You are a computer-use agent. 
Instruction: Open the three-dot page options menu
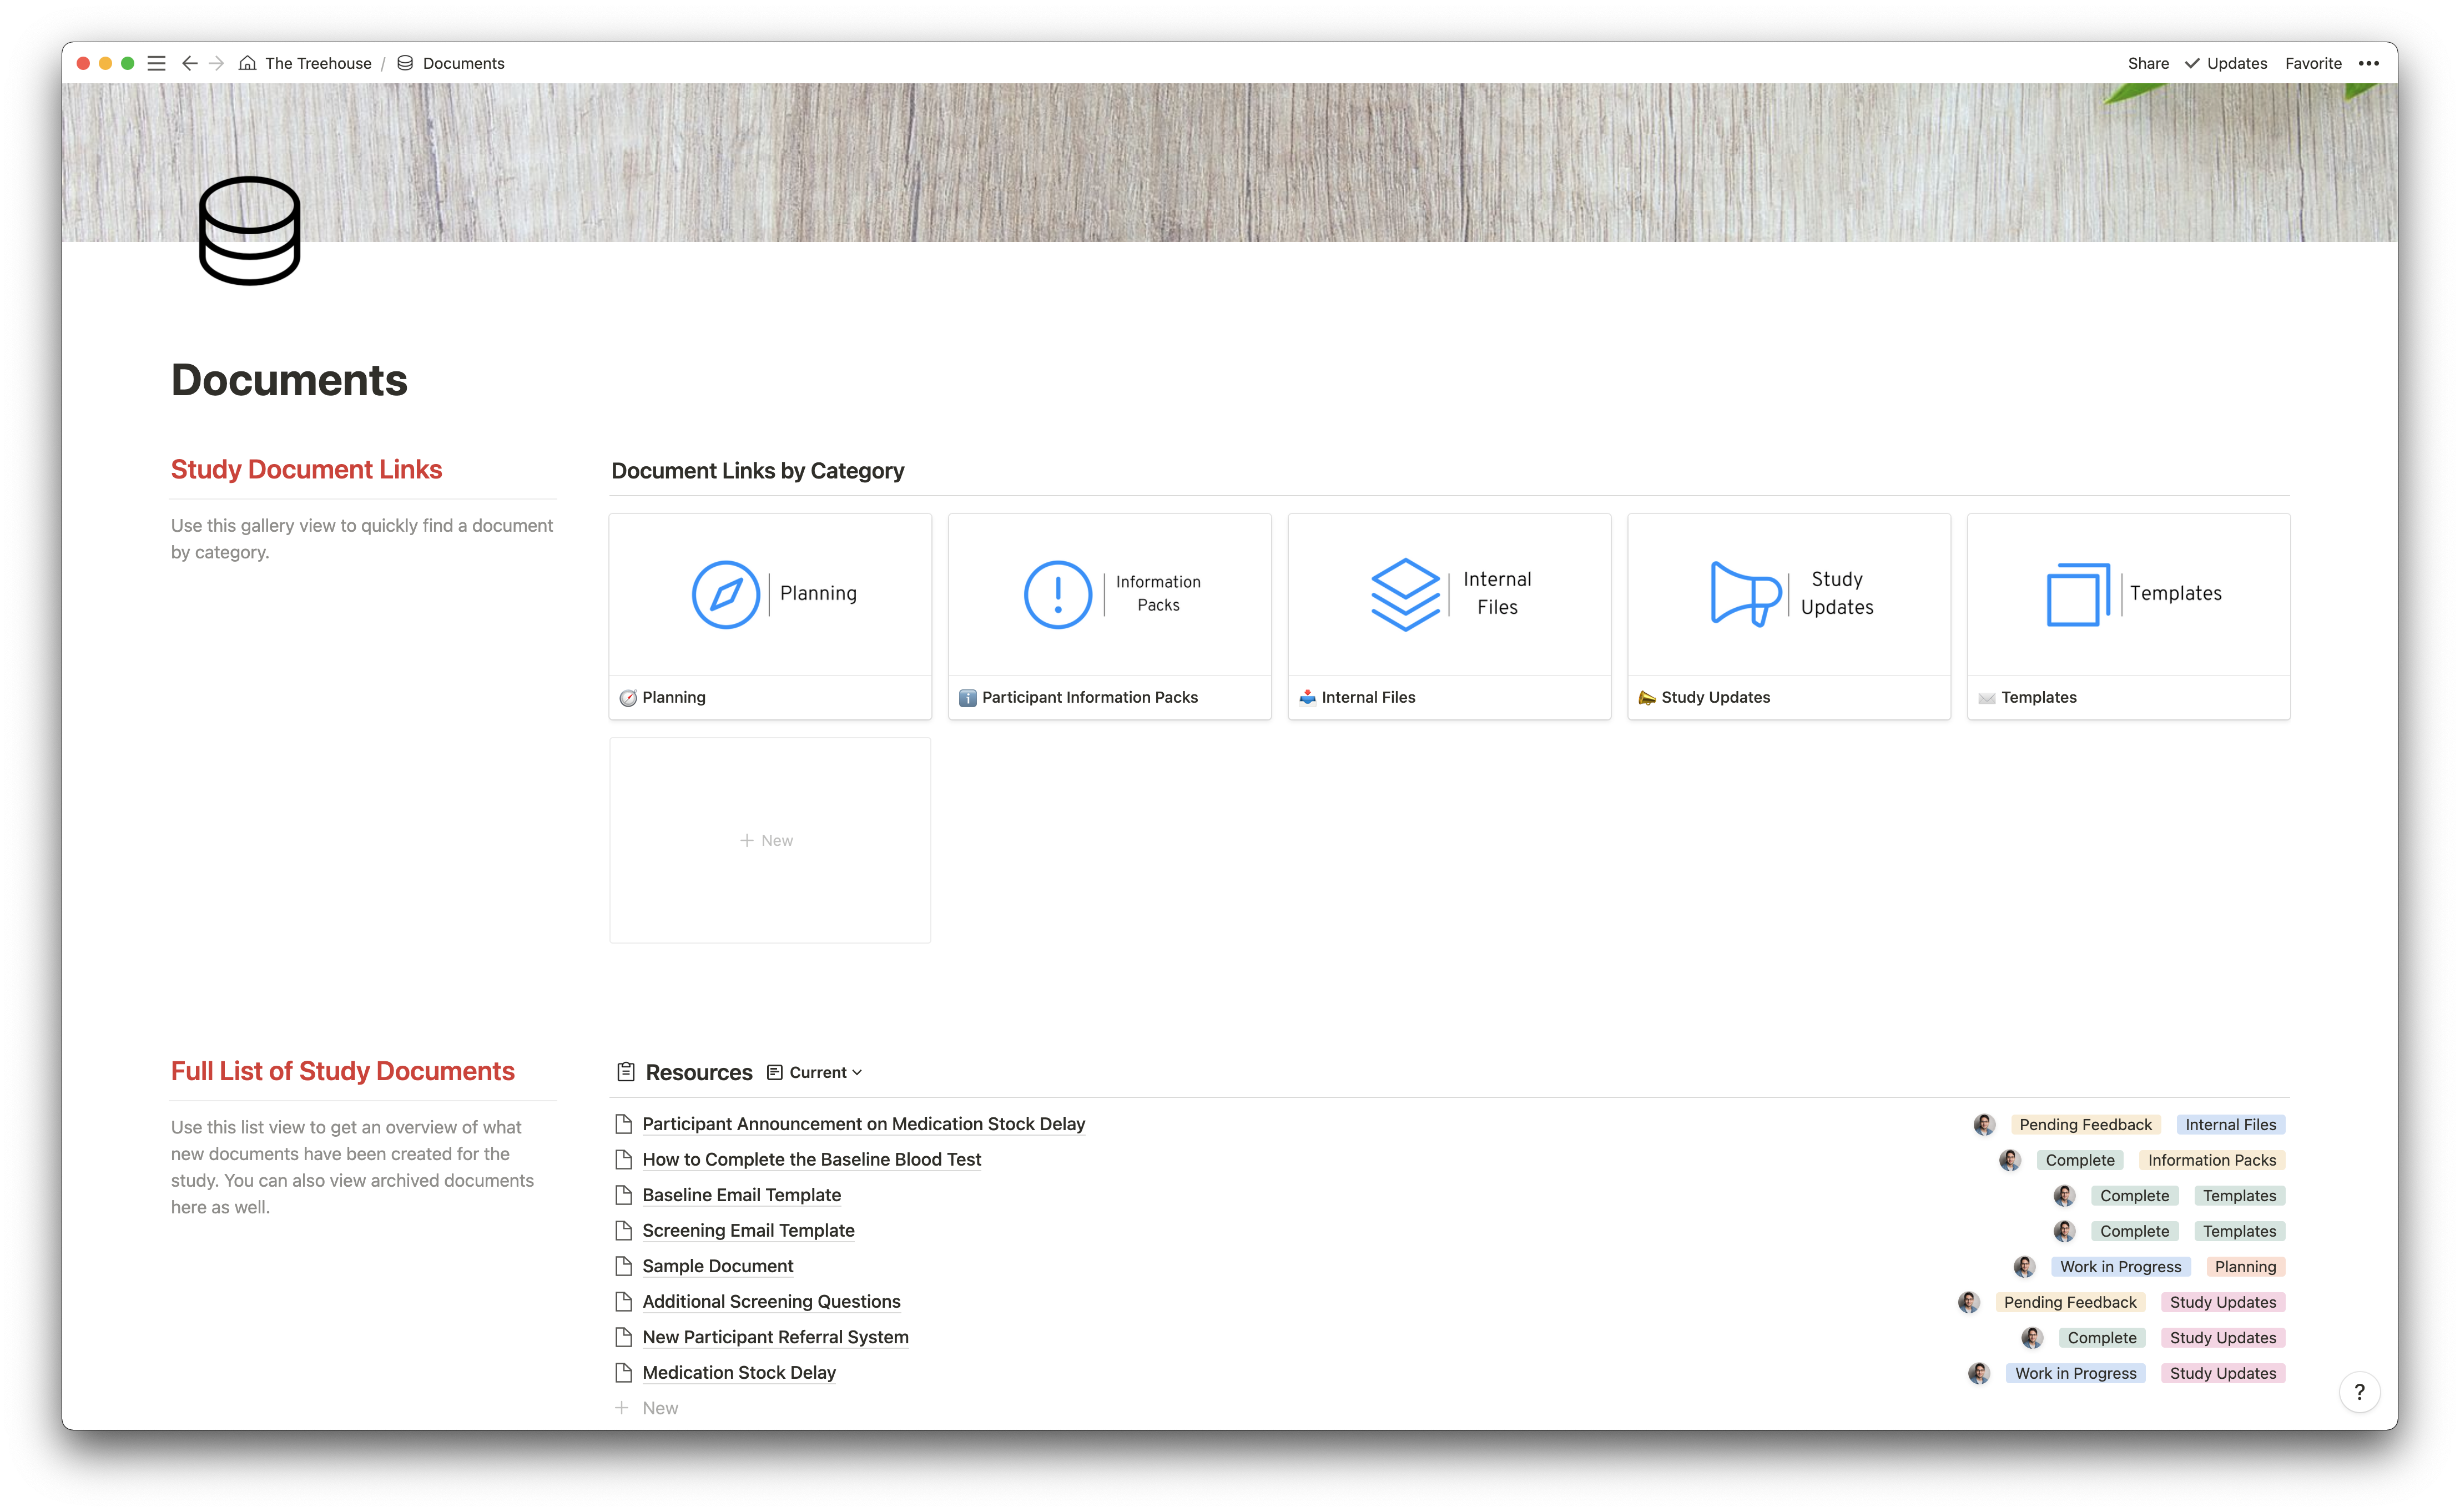click(2368, 63)
